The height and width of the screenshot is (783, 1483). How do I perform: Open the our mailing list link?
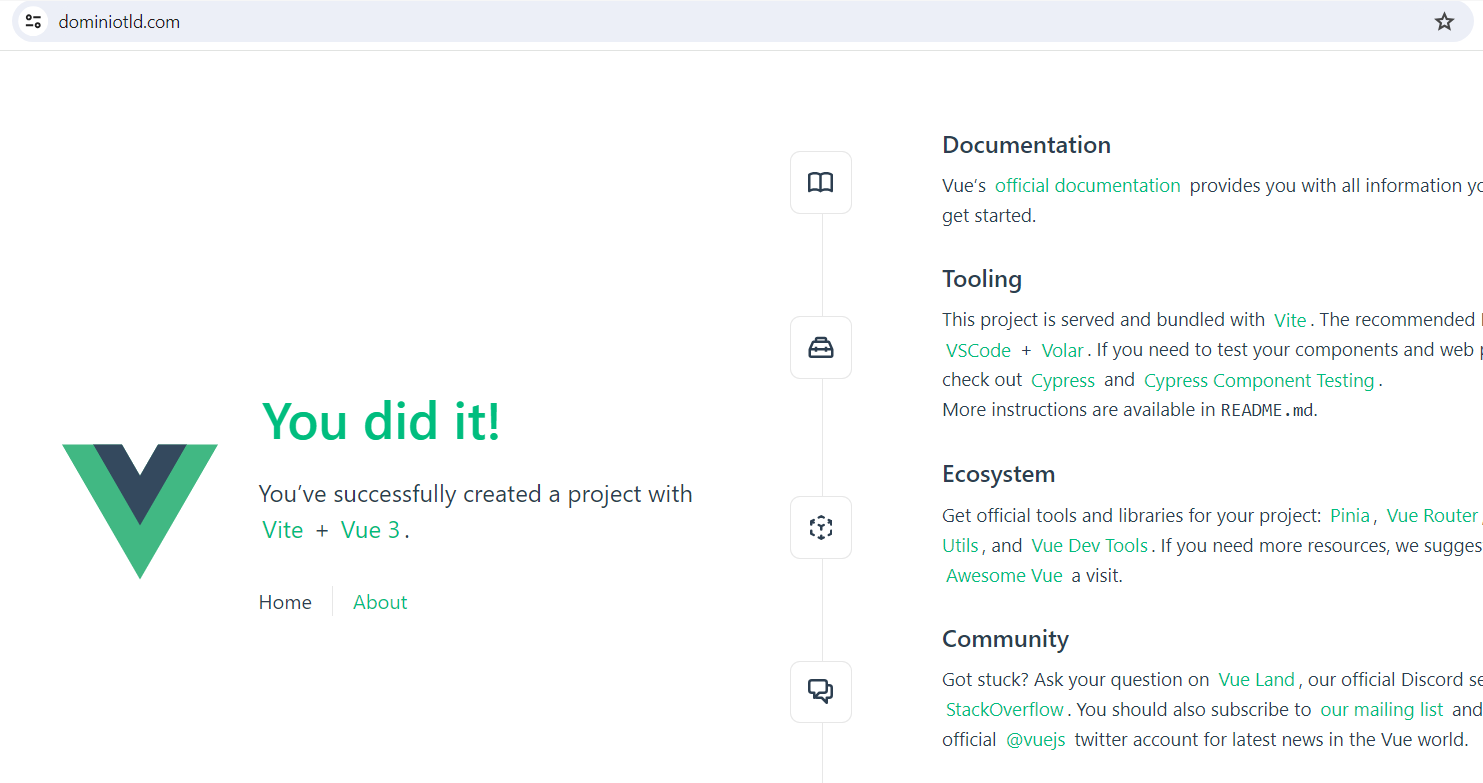pyautogui.click(x=1382, y=710)
